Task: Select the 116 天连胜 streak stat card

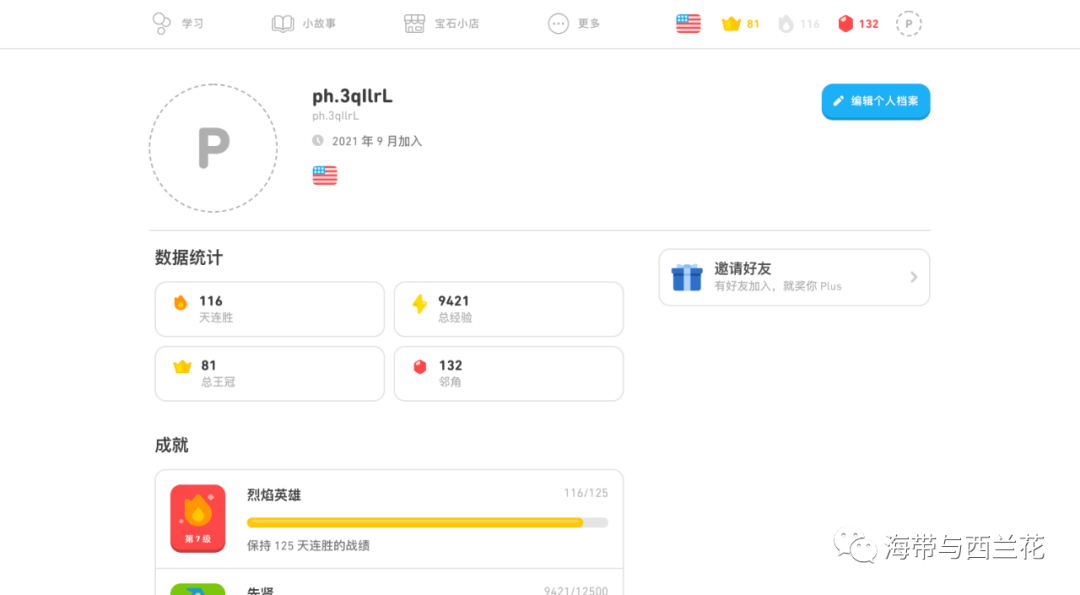Action: click(x=269, y=309)
